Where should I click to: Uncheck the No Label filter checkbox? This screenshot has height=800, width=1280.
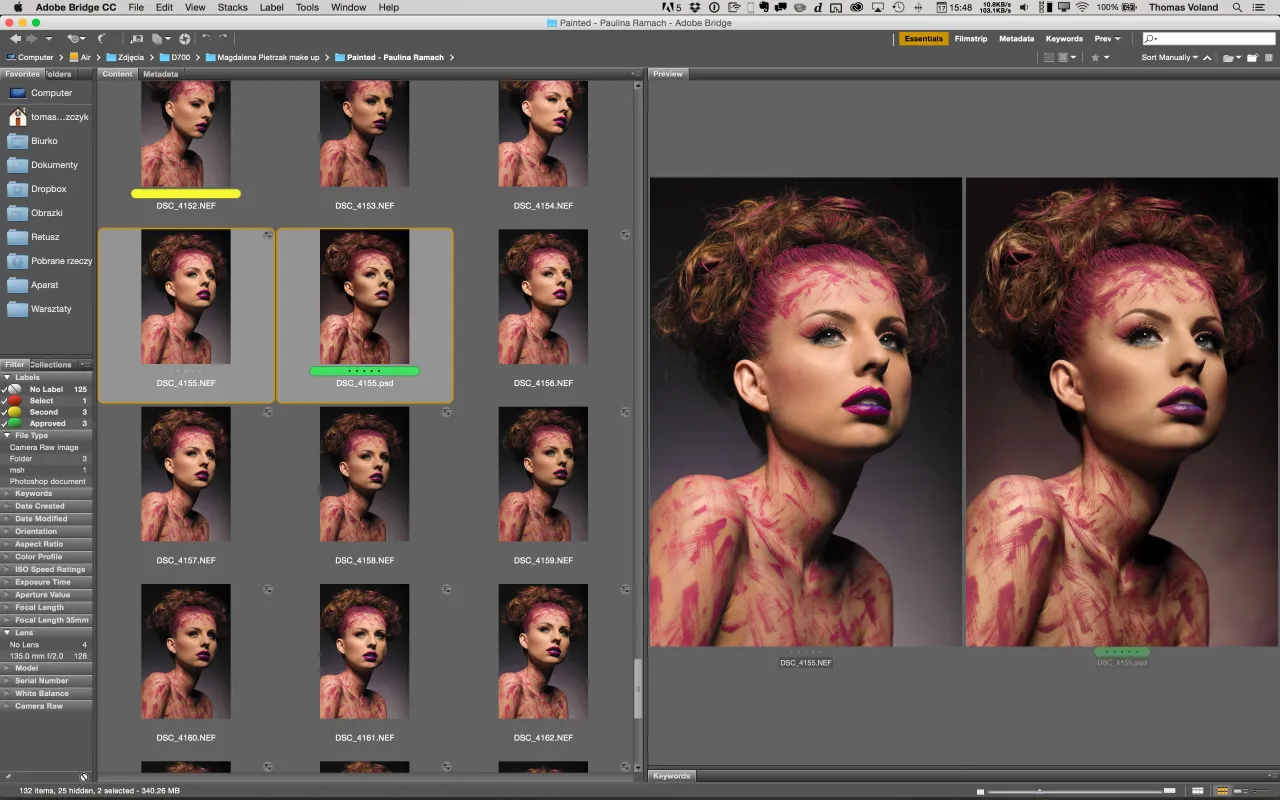[x=4, y=389]
